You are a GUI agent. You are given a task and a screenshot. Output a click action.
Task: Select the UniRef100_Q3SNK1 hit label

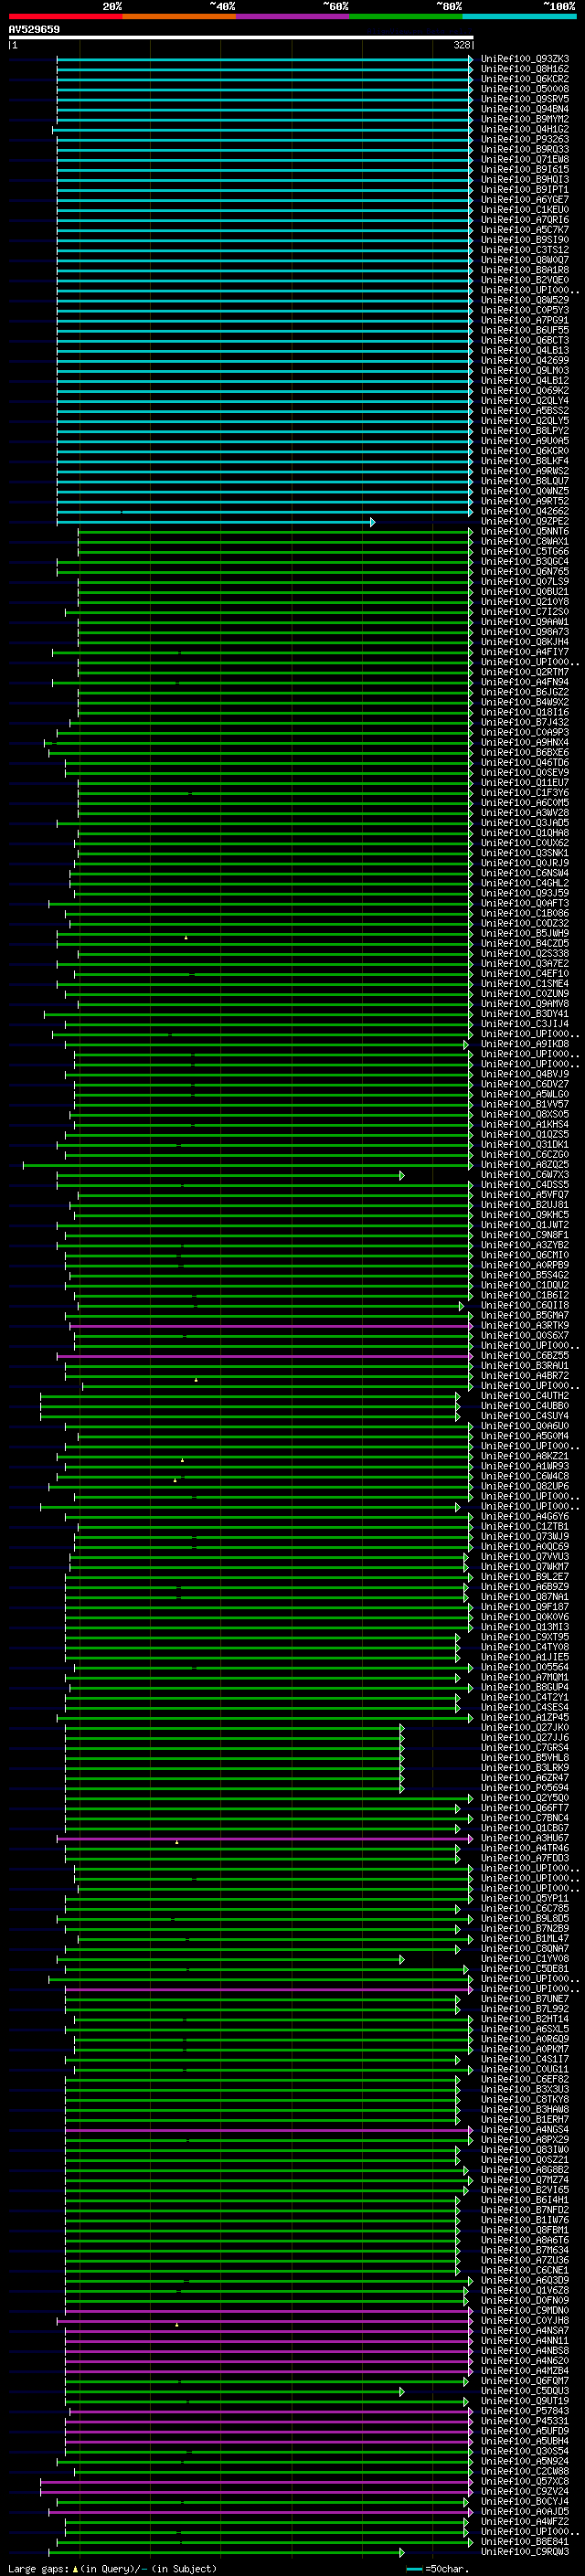tap(525, 853)
